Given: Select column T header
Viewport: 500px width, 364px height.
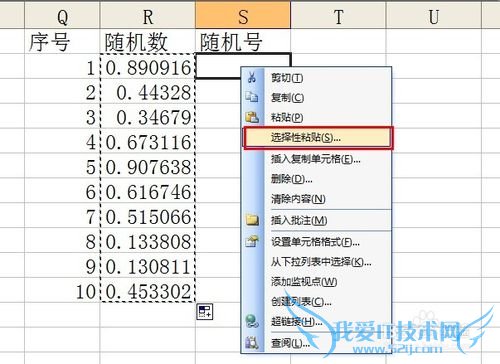Looking at the screenshot, I should [338, 16].
